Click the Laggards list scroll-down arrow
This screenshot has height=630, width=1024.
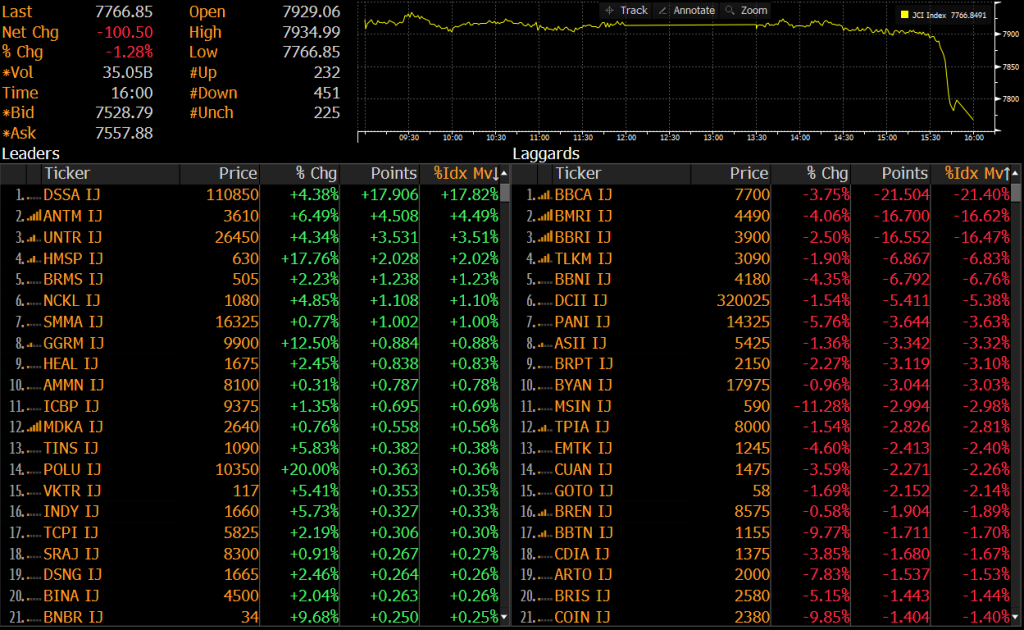(x=1015, y=616)
